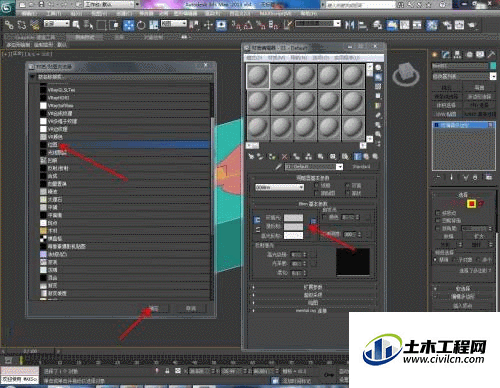Click Cancel button in Material/Map Browser
Screen dimensions: 500x388
click(x=191, y=309)
